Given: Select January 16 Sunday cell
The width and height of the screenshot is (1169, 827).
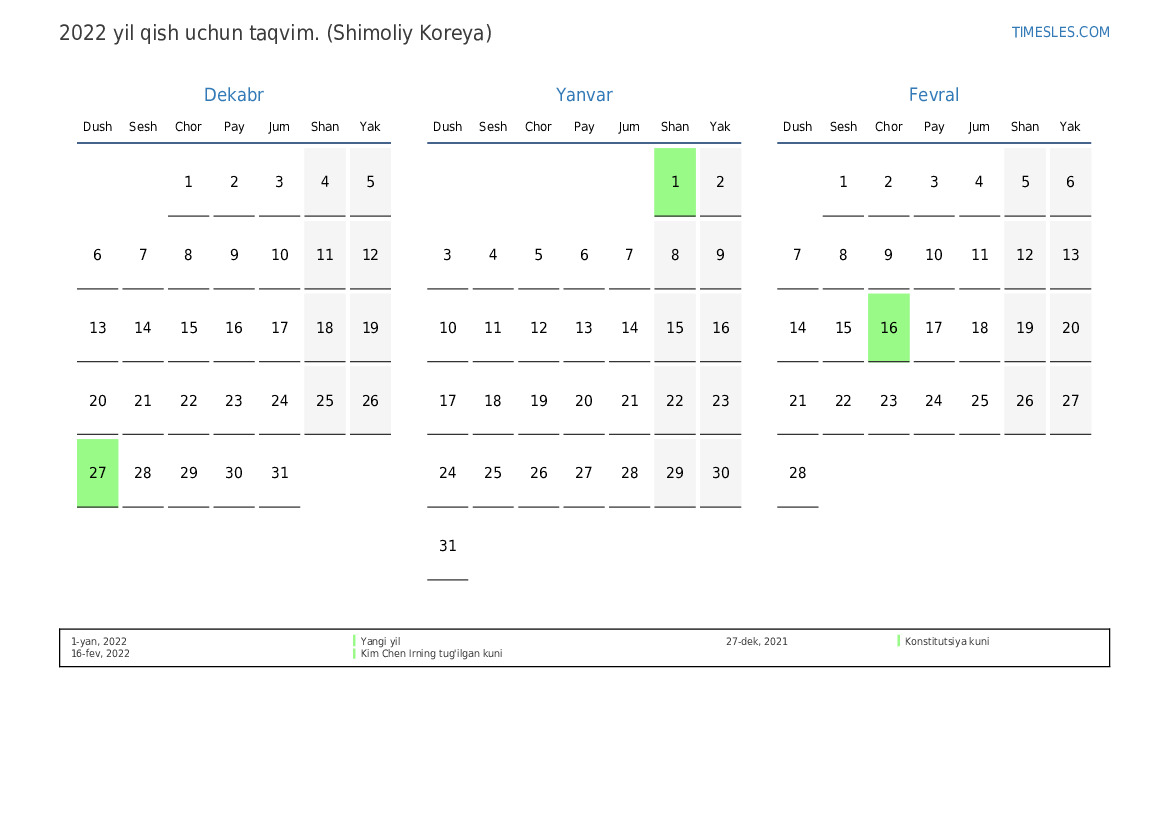Looking at the screenshot, I should tap(720, 327).
